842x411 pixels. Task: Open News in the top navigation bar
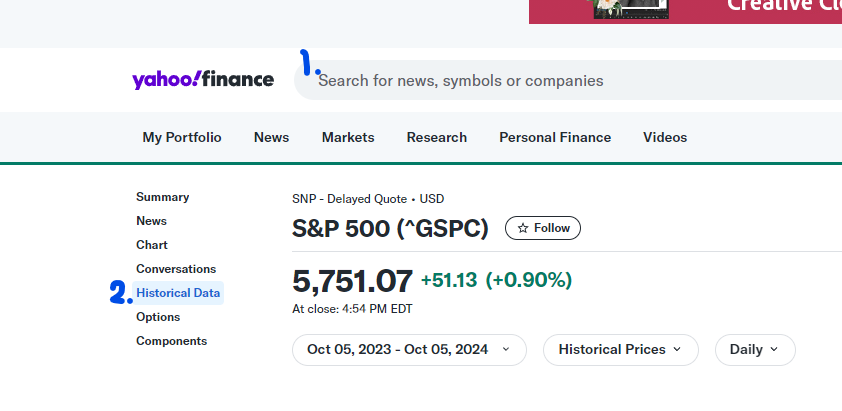(271, 137)
